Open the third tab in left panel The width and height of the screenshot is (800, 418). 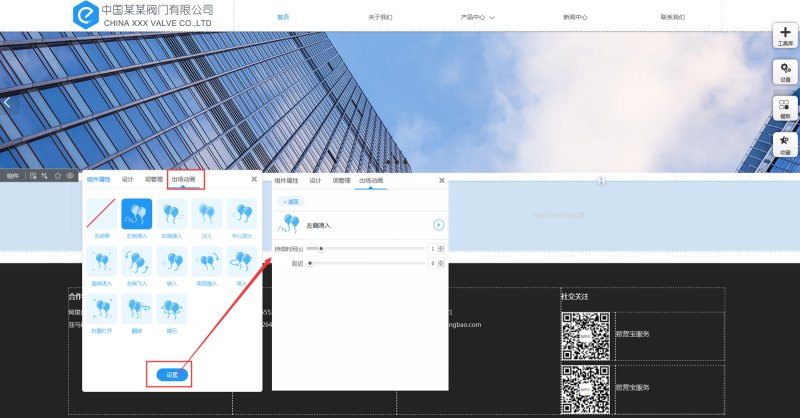pyautogui.click(x=154, y=179)
